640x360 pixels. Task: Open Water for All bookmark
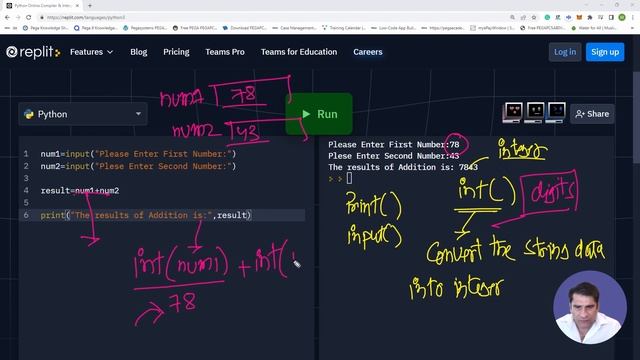594,28
